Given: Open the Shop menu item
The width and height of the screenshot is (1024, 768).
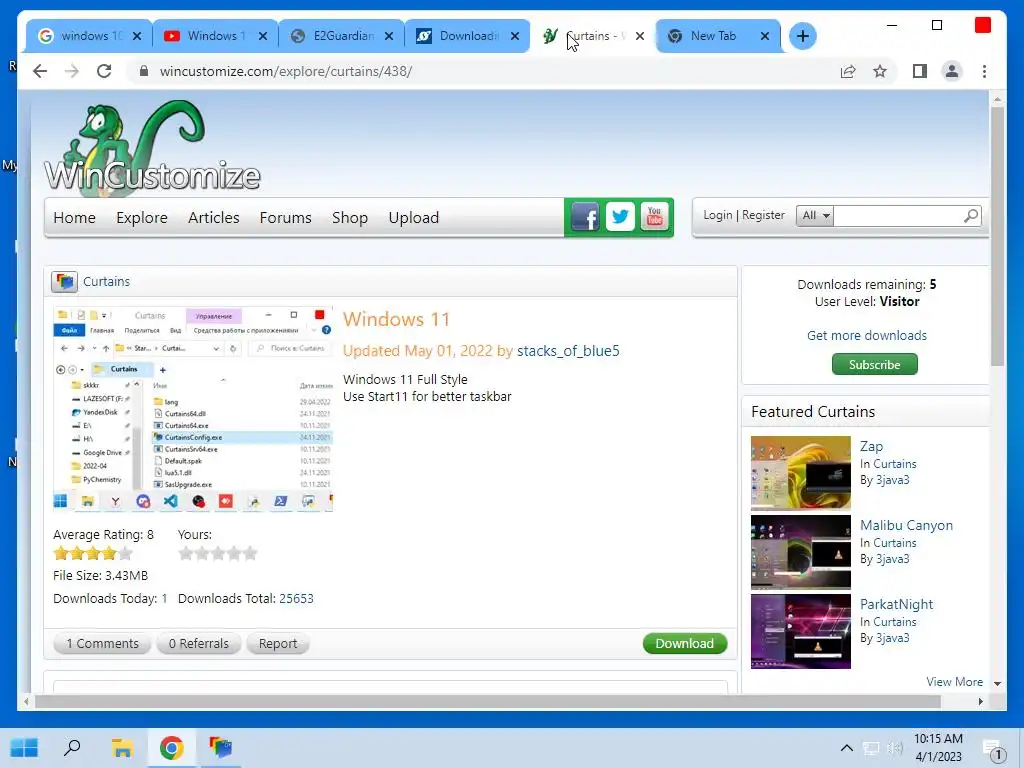Looking at the screenshot, I should (349, 217).
